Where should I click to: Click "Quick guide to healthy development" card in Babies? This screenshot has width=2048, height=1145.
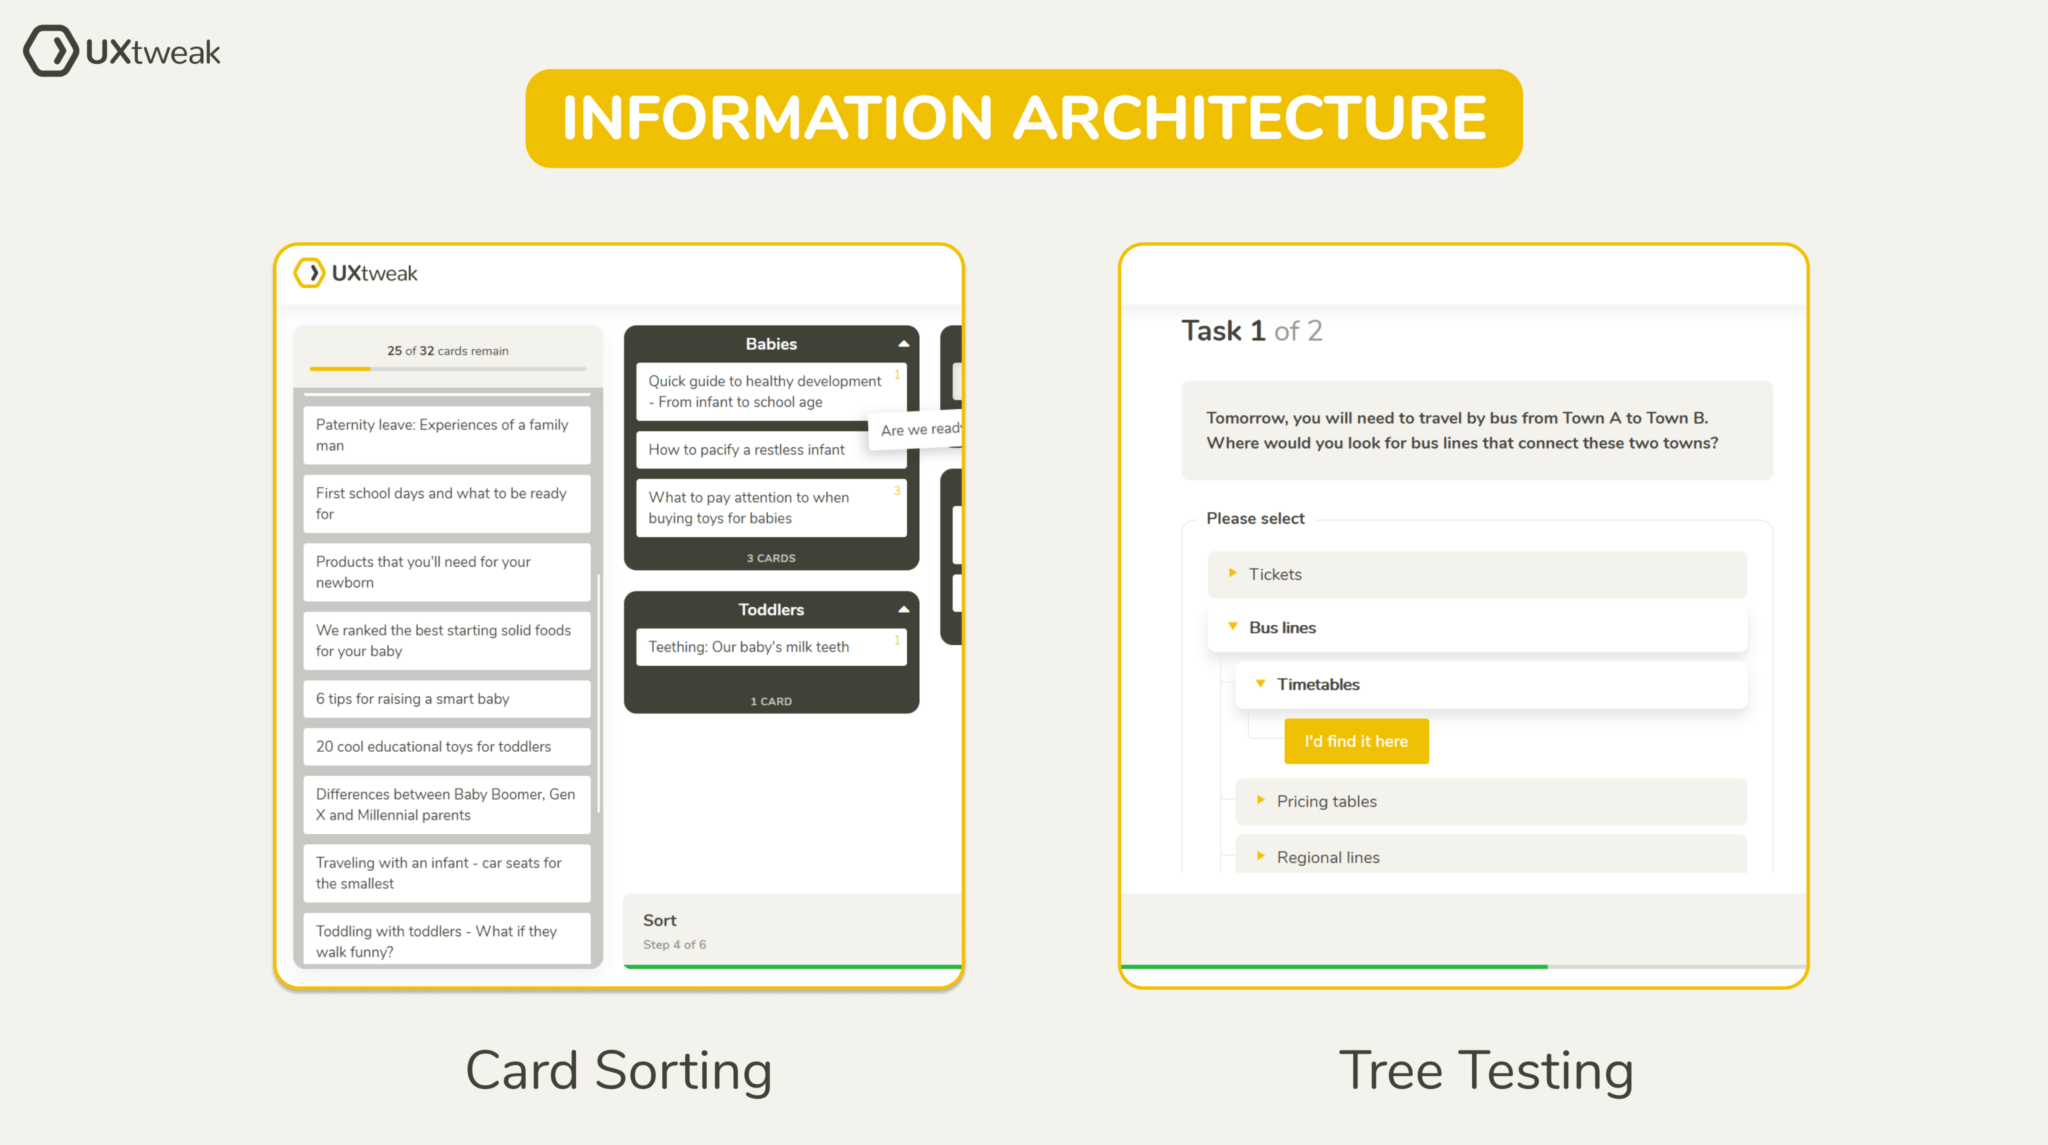771,391
